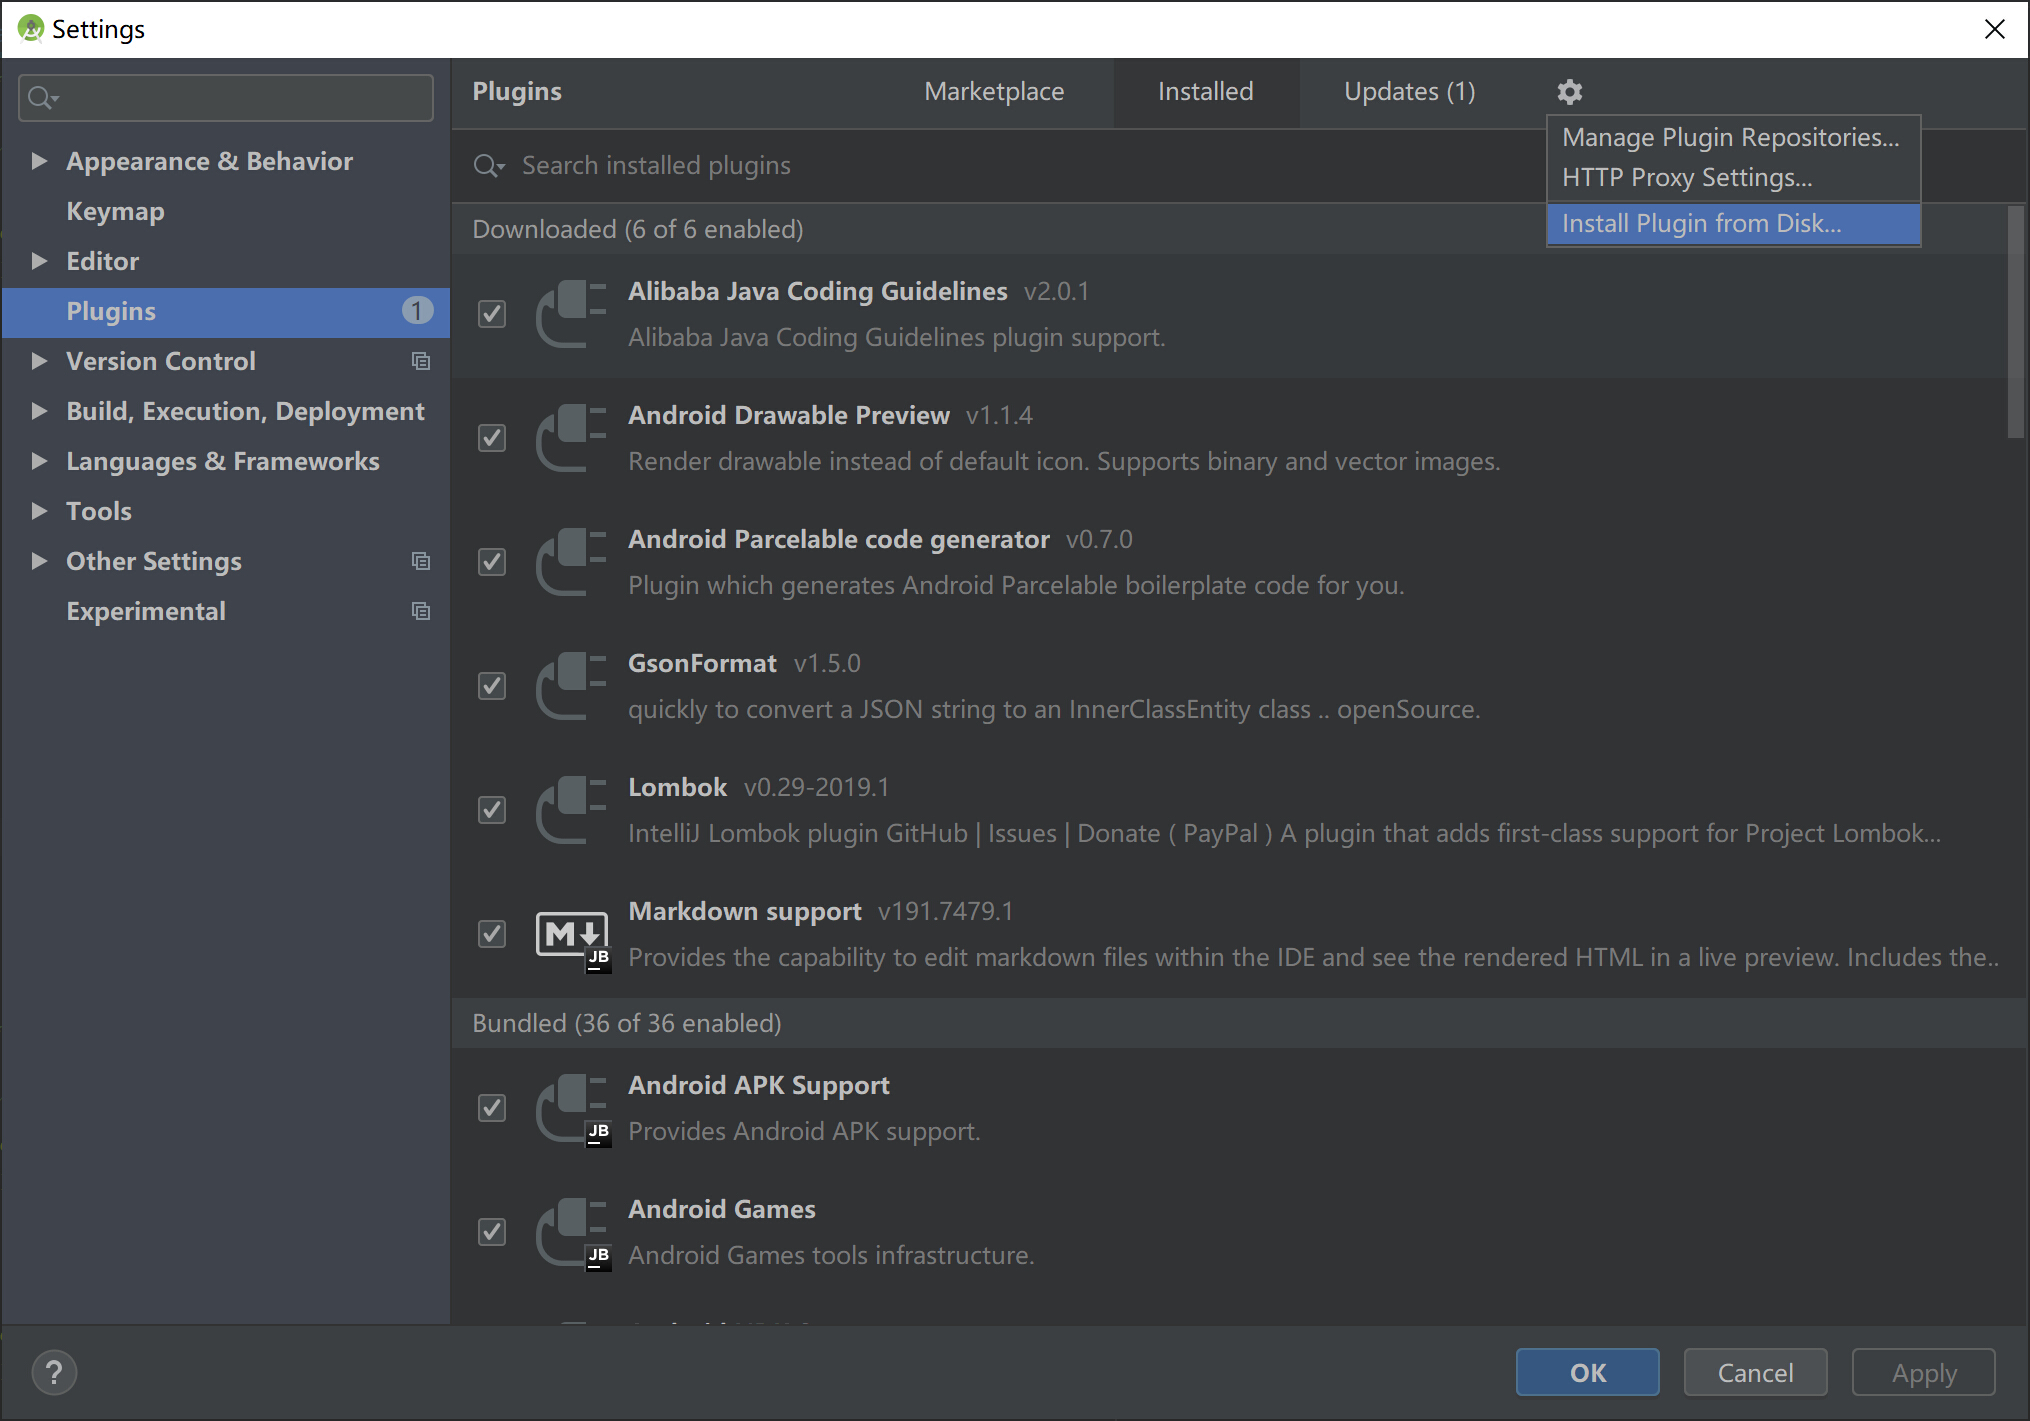Choose Manage Plugin Repositories menu item
2030x1421 pixels.
coord(1731,138)
